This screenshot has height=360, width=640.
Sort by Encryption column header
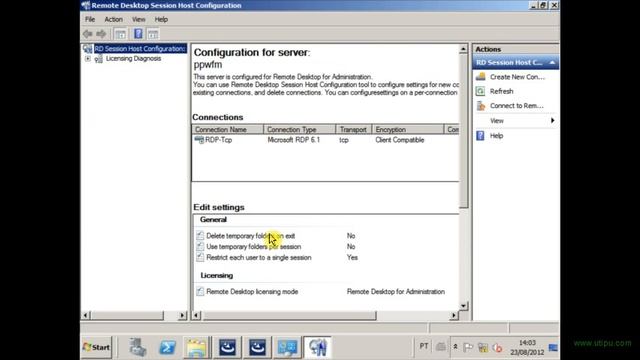[407, 129]
